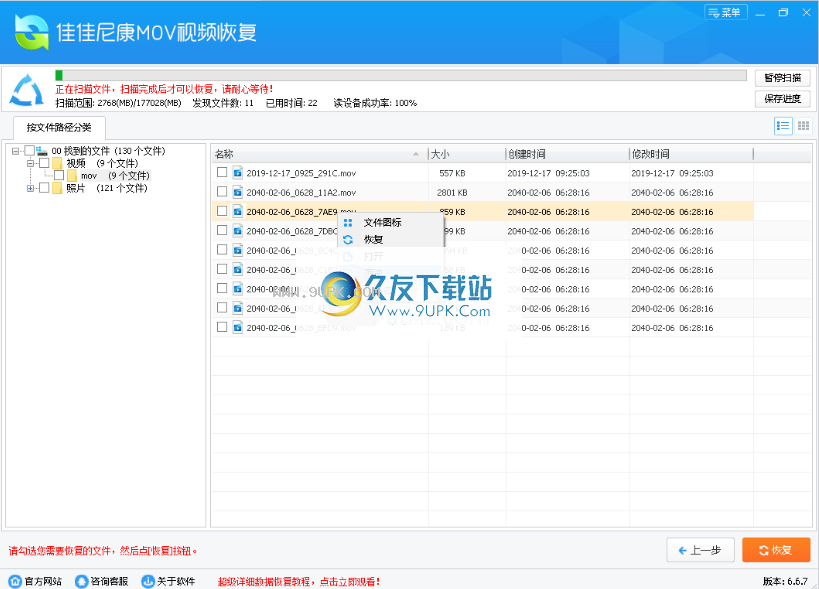This screenshot has height=589, width=819.
Task: Click the file icon of 2040-02-06_0628_11A2.mov
Action: pyautogui.click(x=238, y=192)
